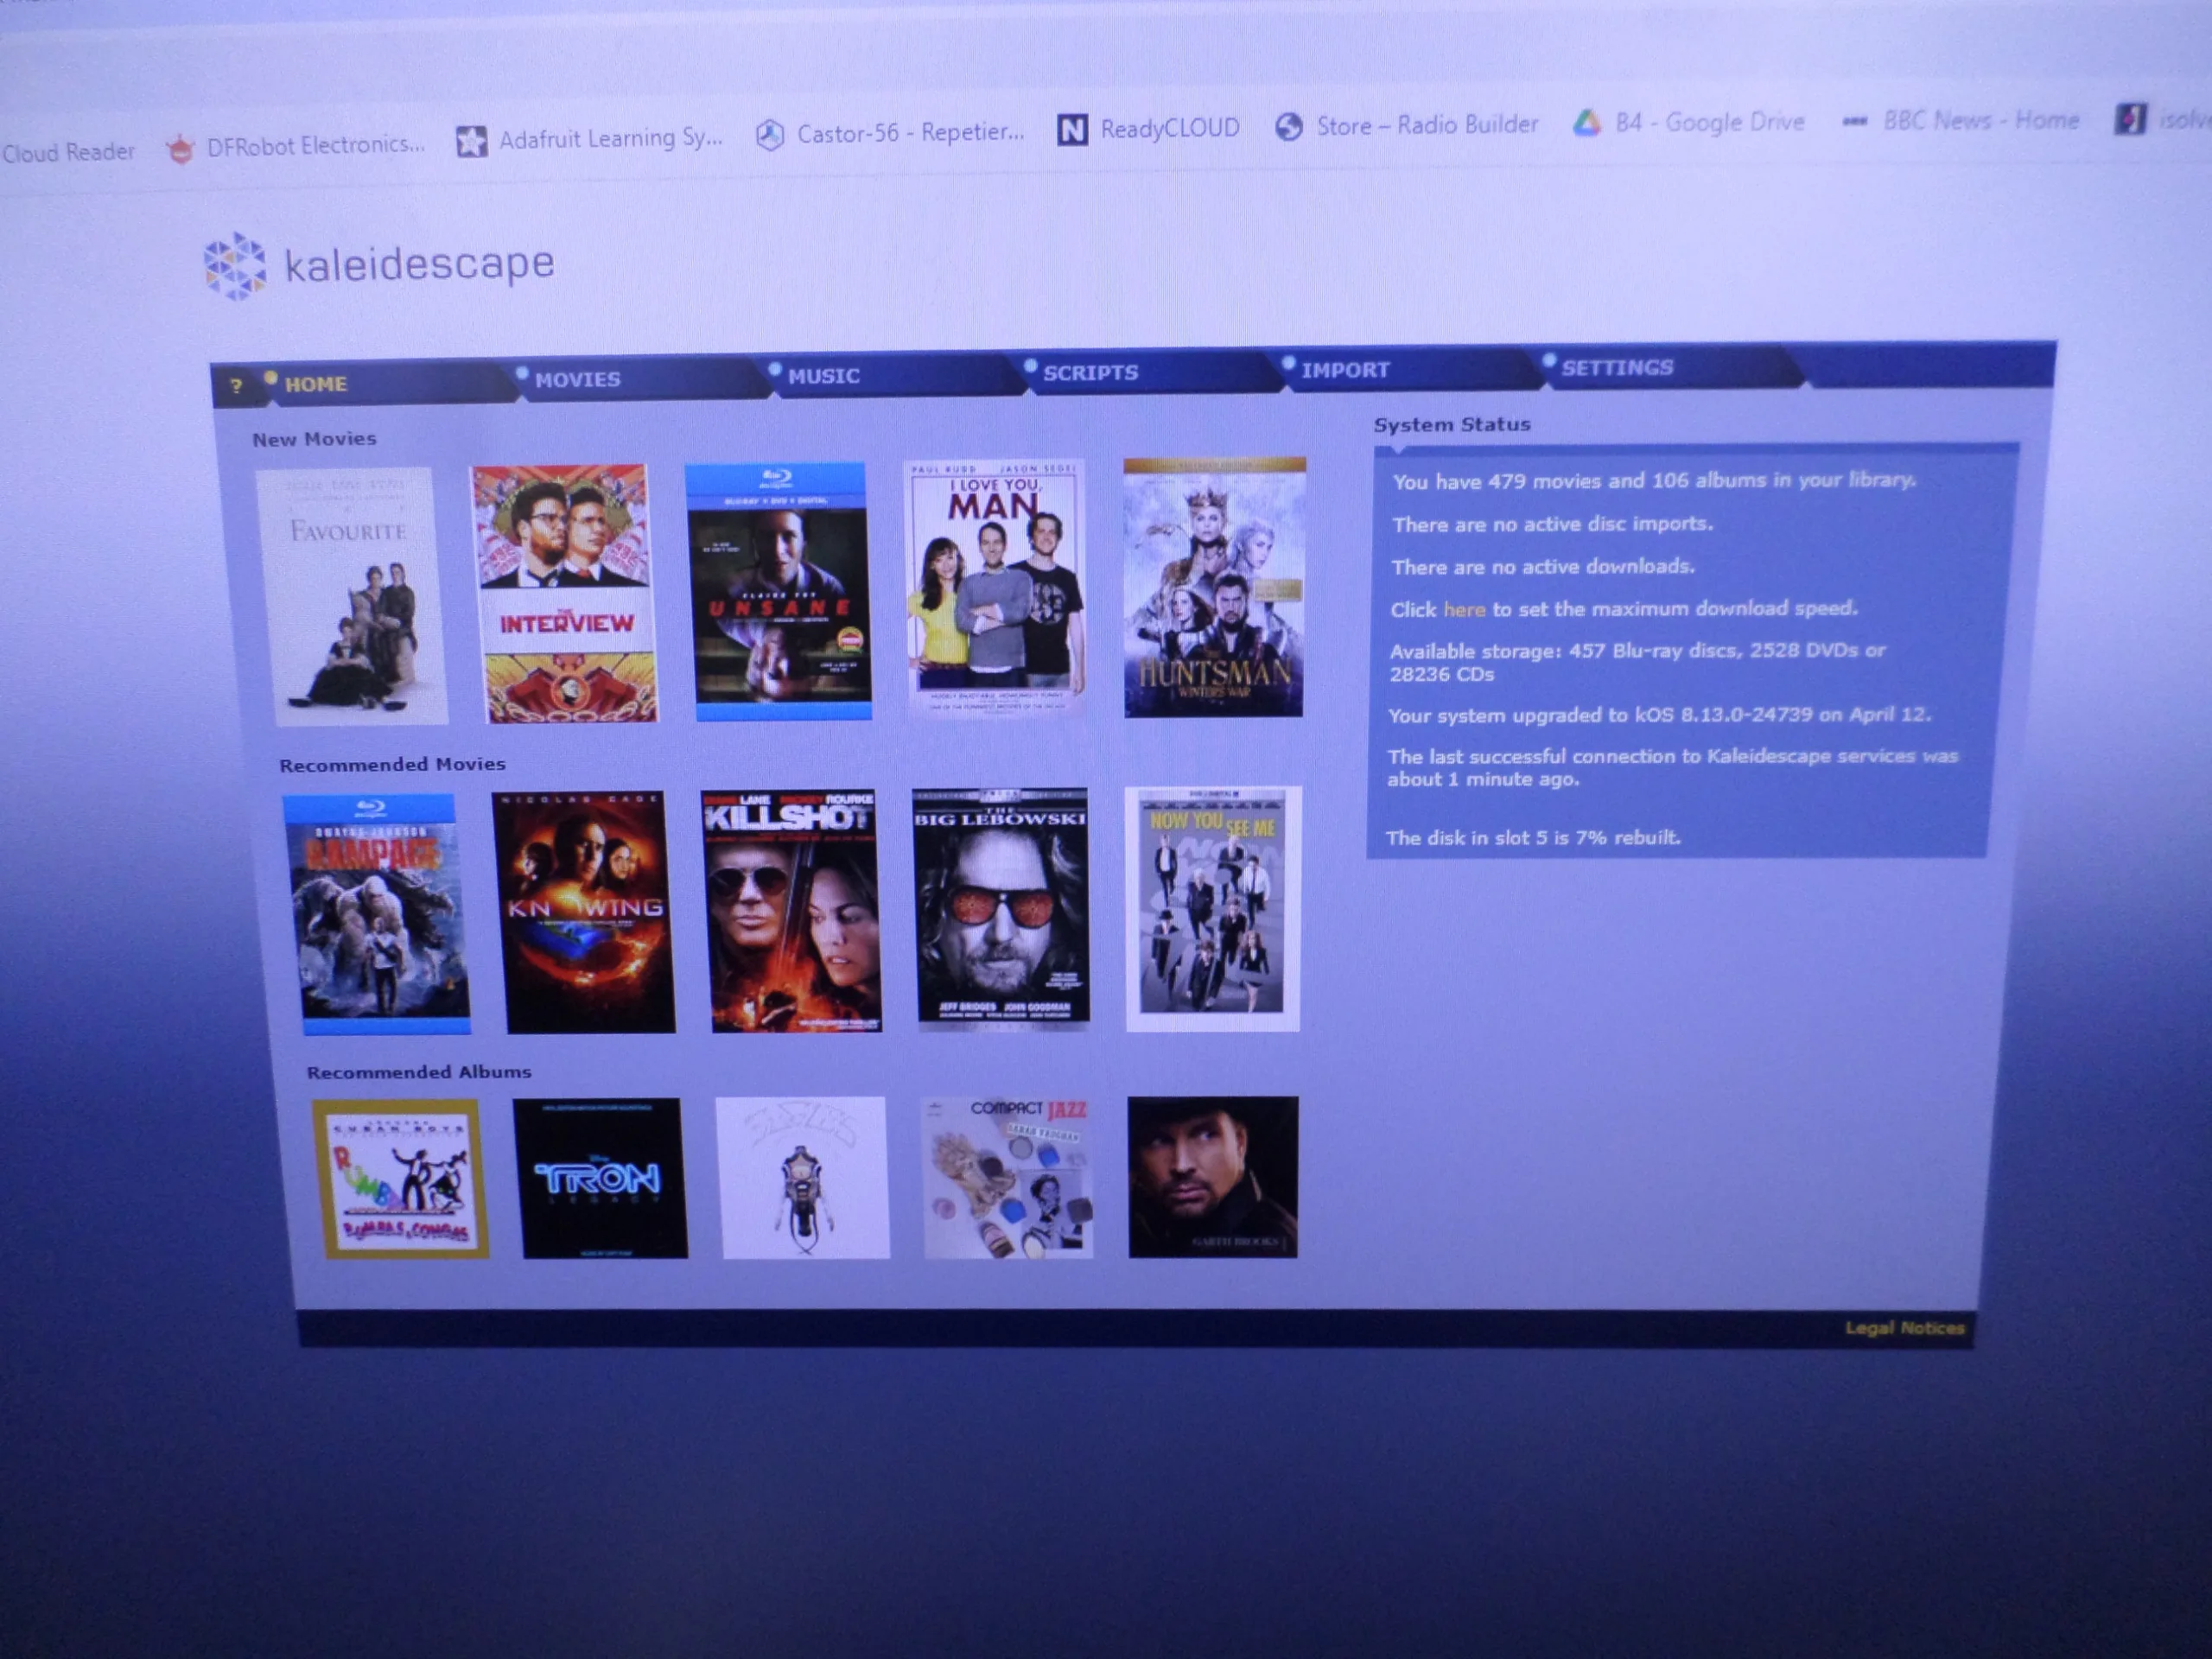Click 'You have 479 movies and 106 albums' text
2212x1659 pixels.
(x=1654, y=481)
